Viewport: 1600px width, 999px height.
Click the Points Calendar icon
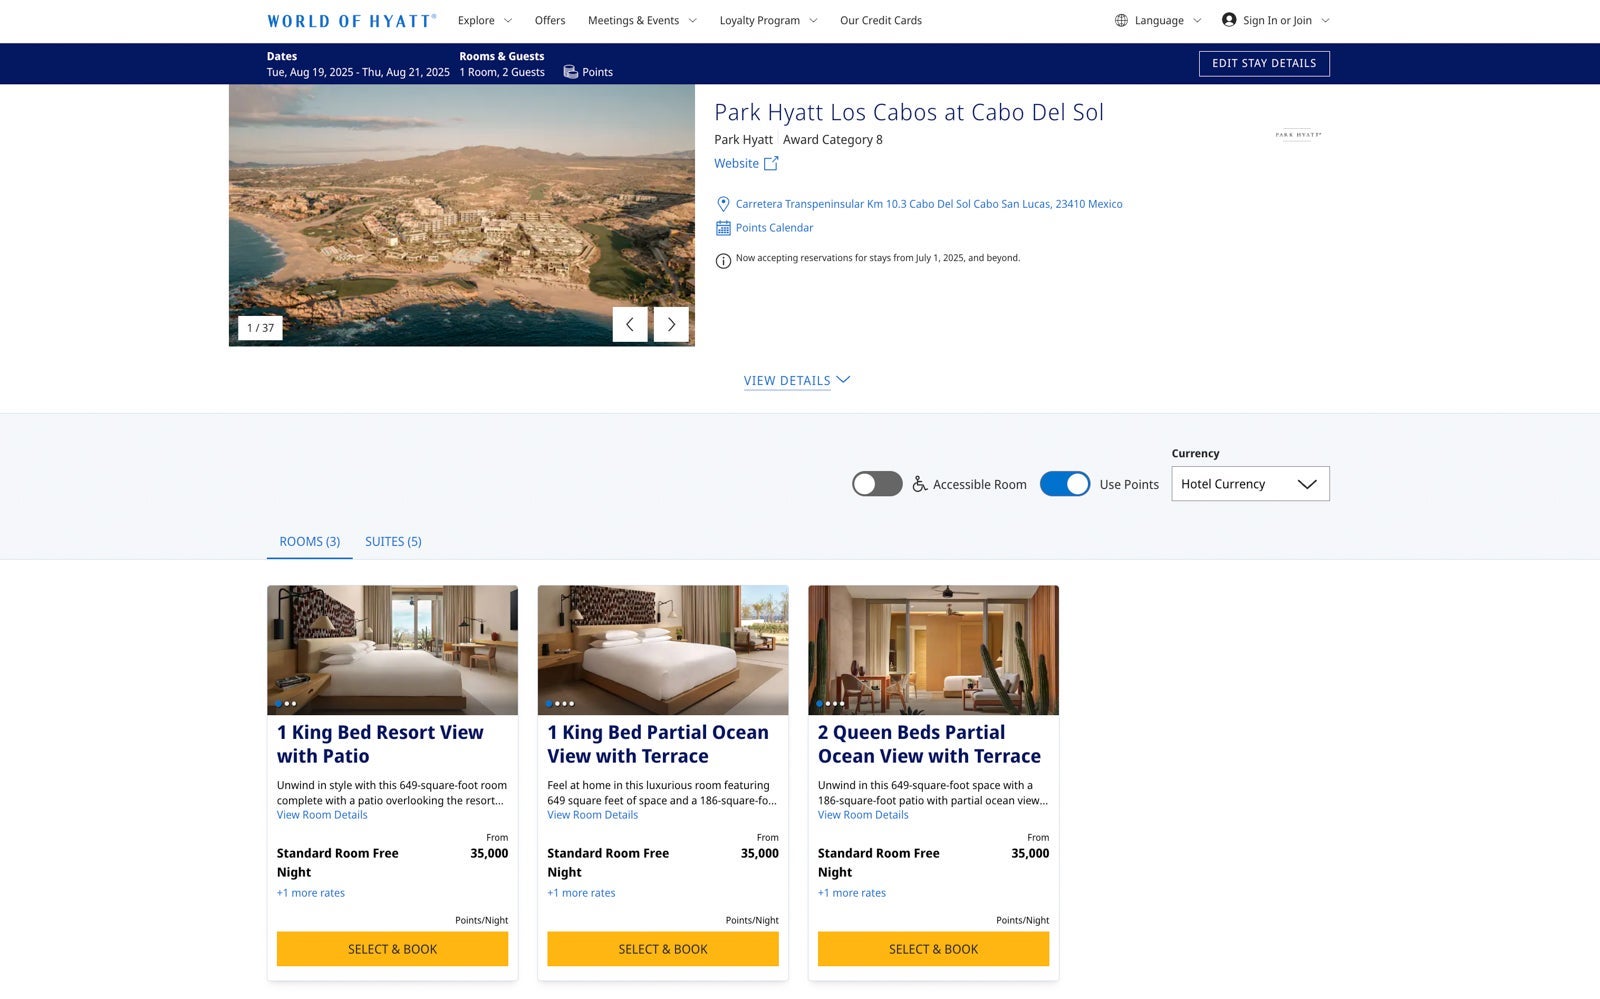coord(723,228)
